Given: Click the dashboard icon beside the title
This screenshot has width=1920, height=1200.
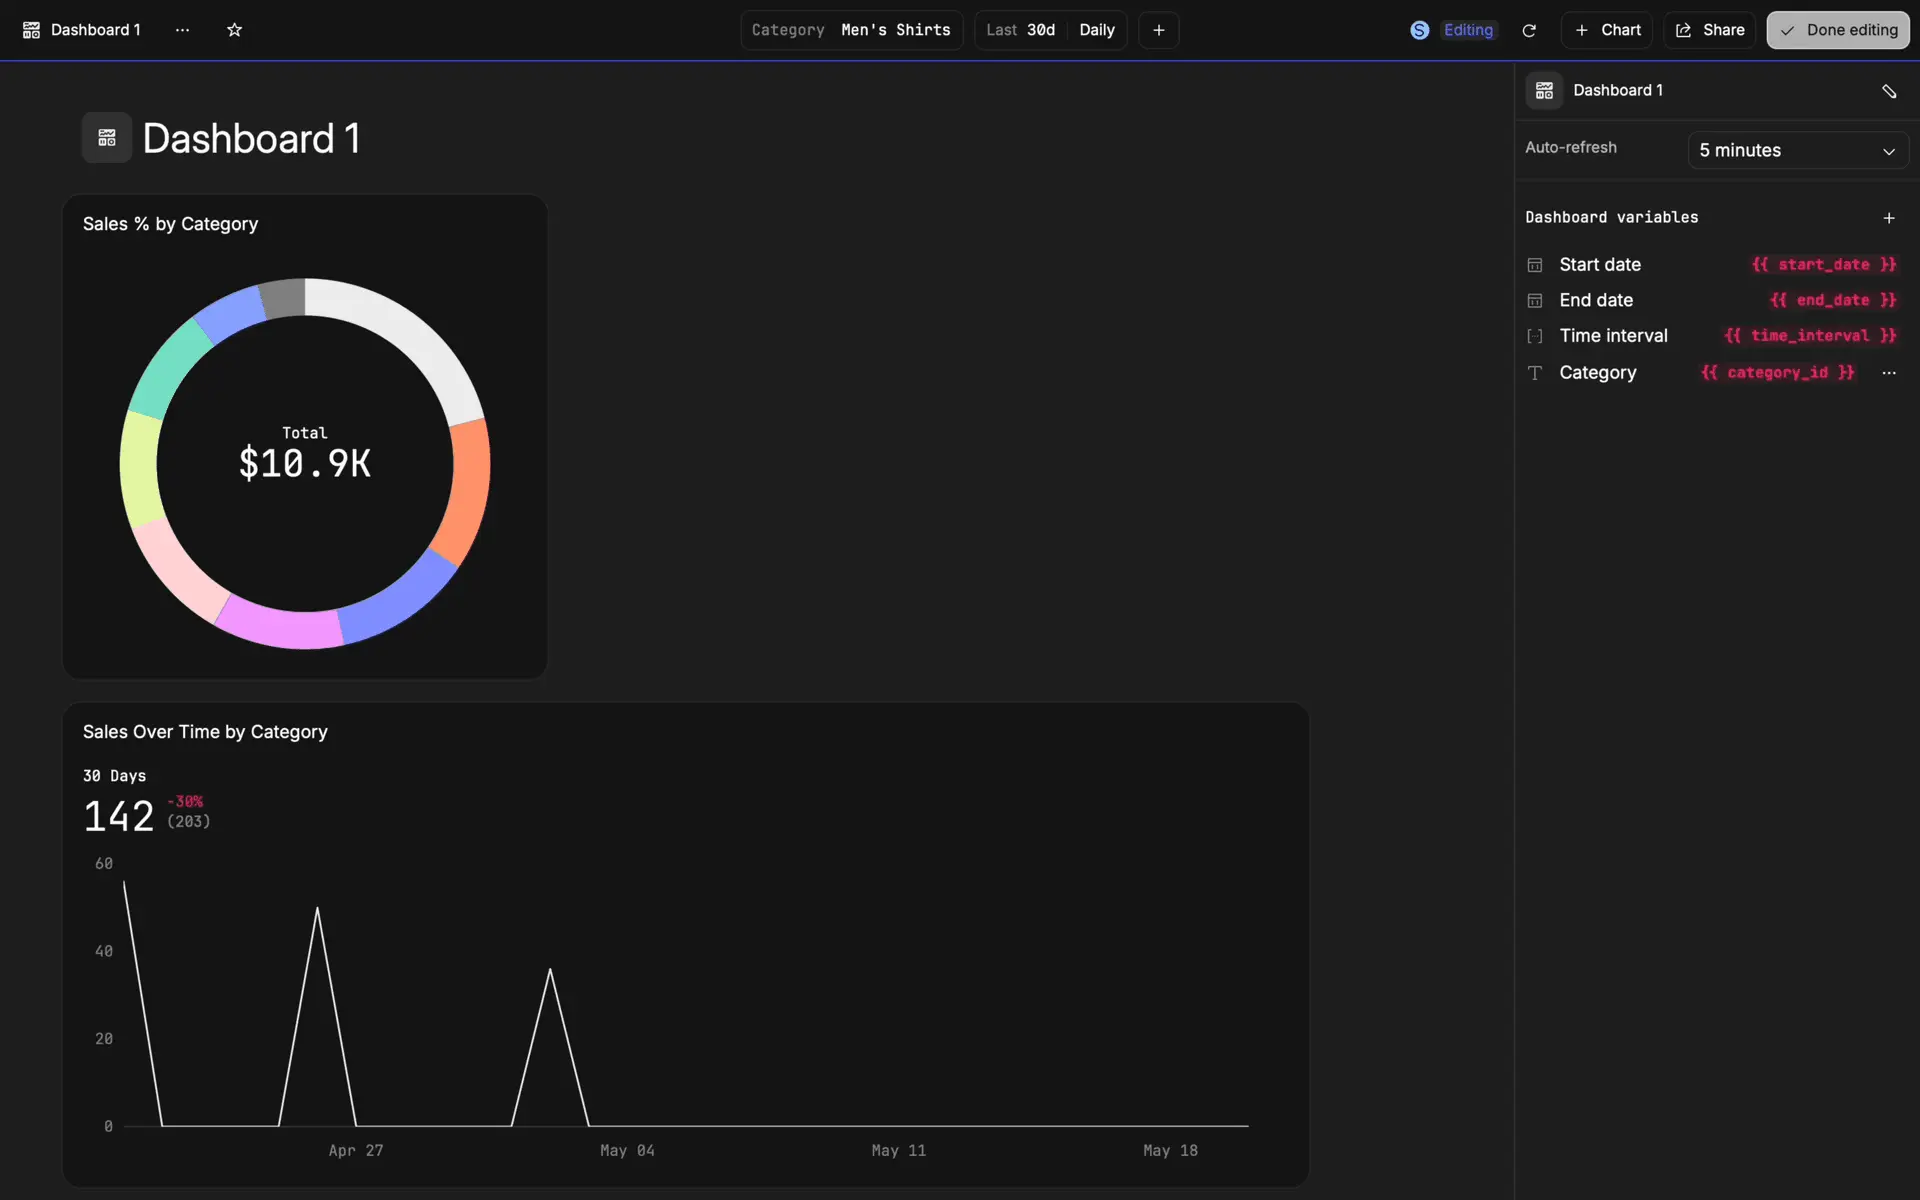Looking at the screenshot, I should pos(107,138).
